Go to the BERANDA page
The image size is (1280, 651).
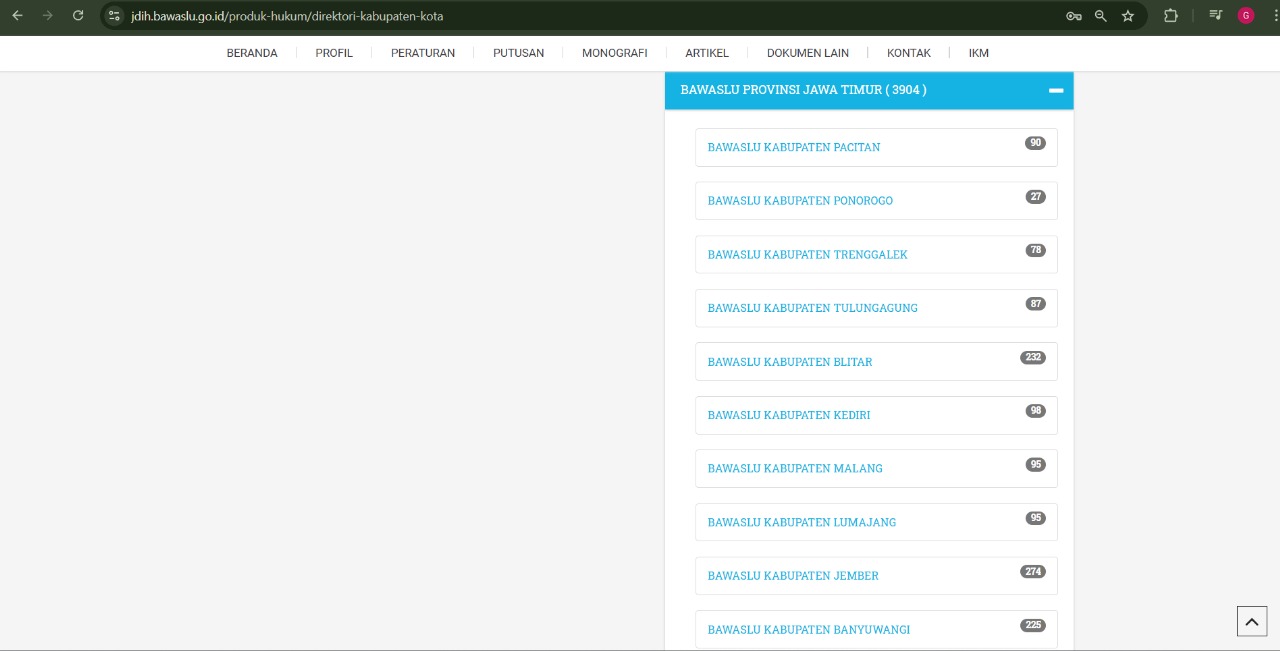coord(252,53)
